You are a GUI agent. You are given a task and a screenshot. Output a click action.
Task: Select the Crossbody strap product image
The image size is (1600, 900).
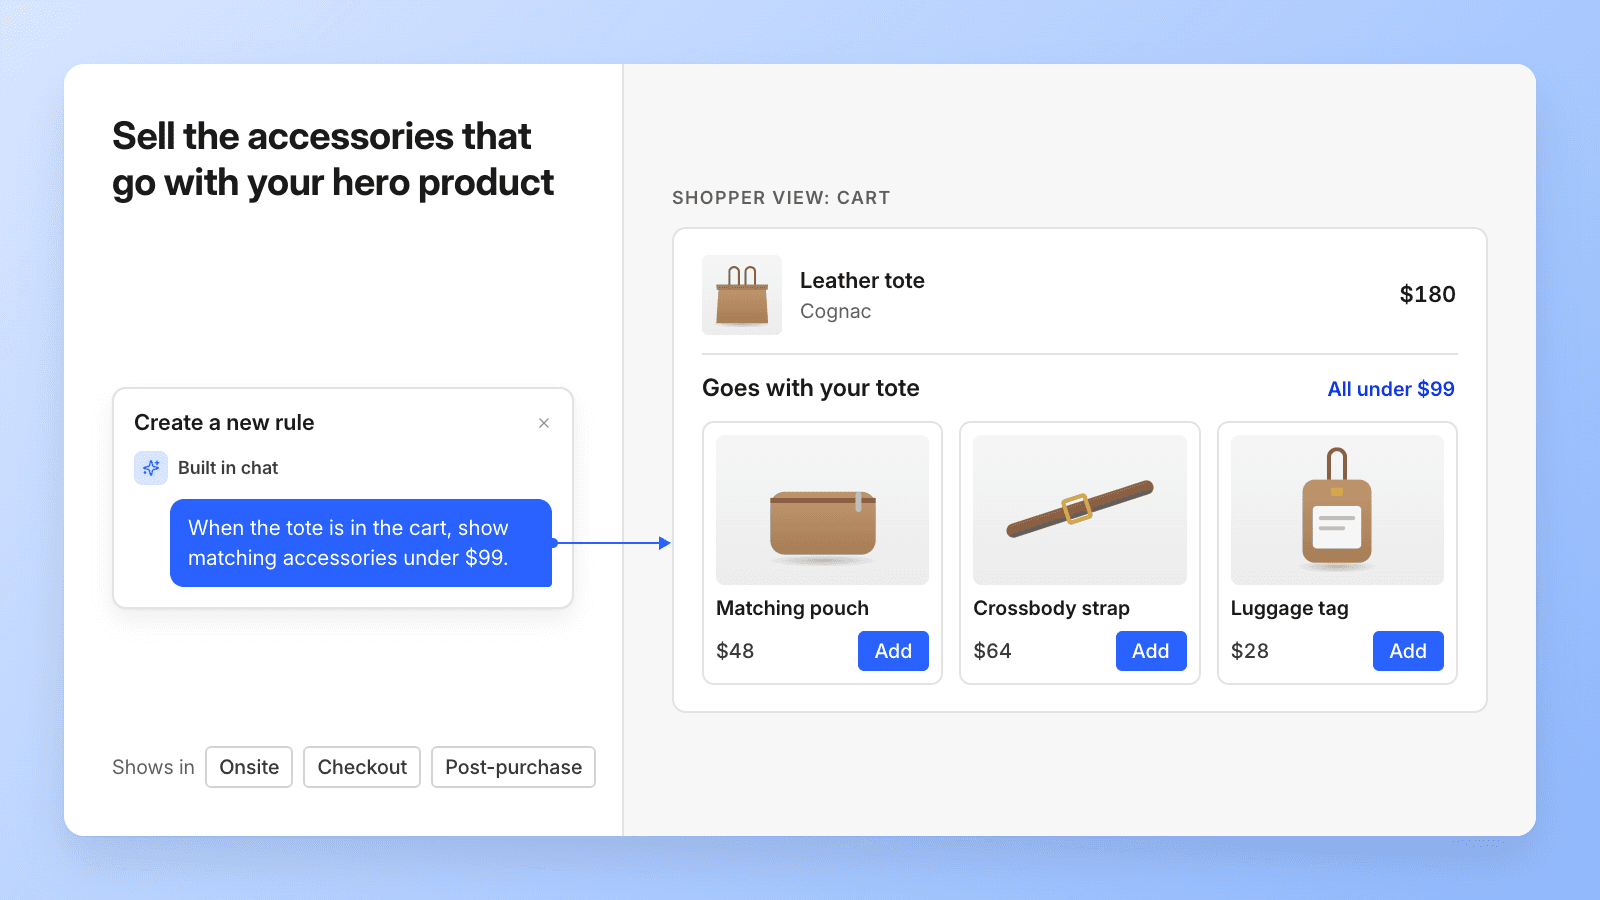click(x=1080, y=510)
